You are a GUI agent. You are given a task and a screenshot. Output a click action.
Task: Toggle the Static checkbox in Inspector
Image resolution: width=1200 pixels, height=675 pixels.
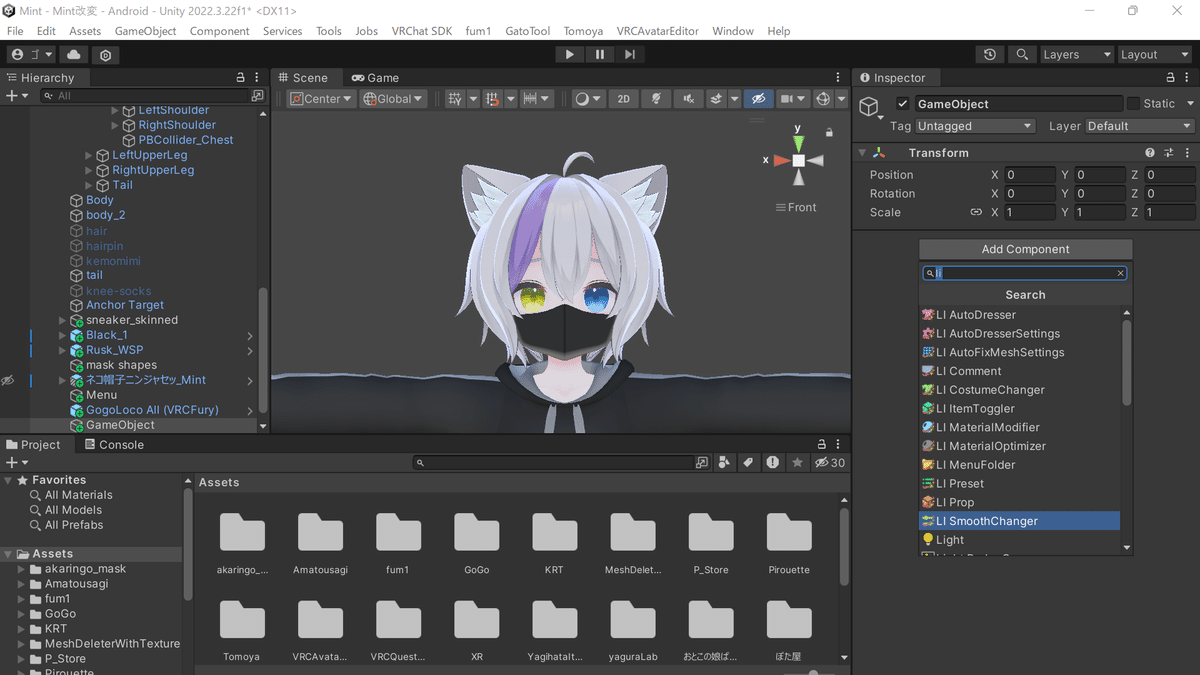click(x=1133, y=104)
